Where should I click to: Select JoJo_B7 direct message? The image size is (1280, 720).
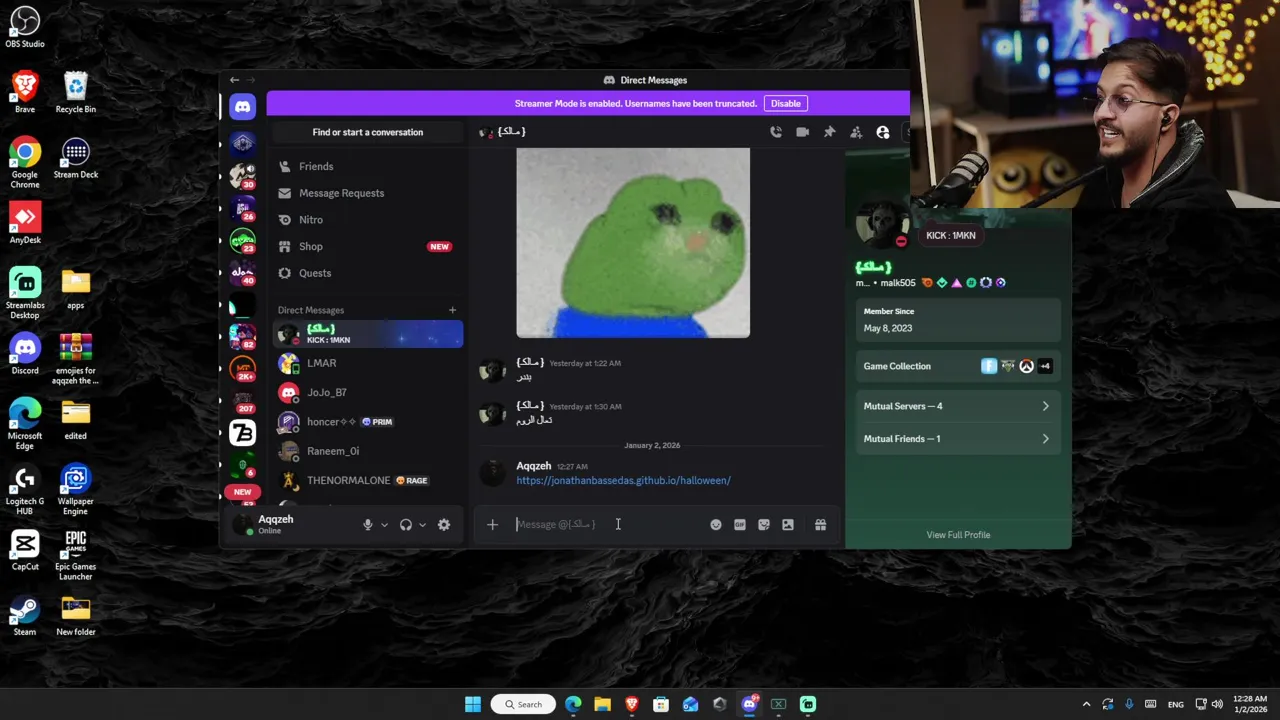click(368, 392)
